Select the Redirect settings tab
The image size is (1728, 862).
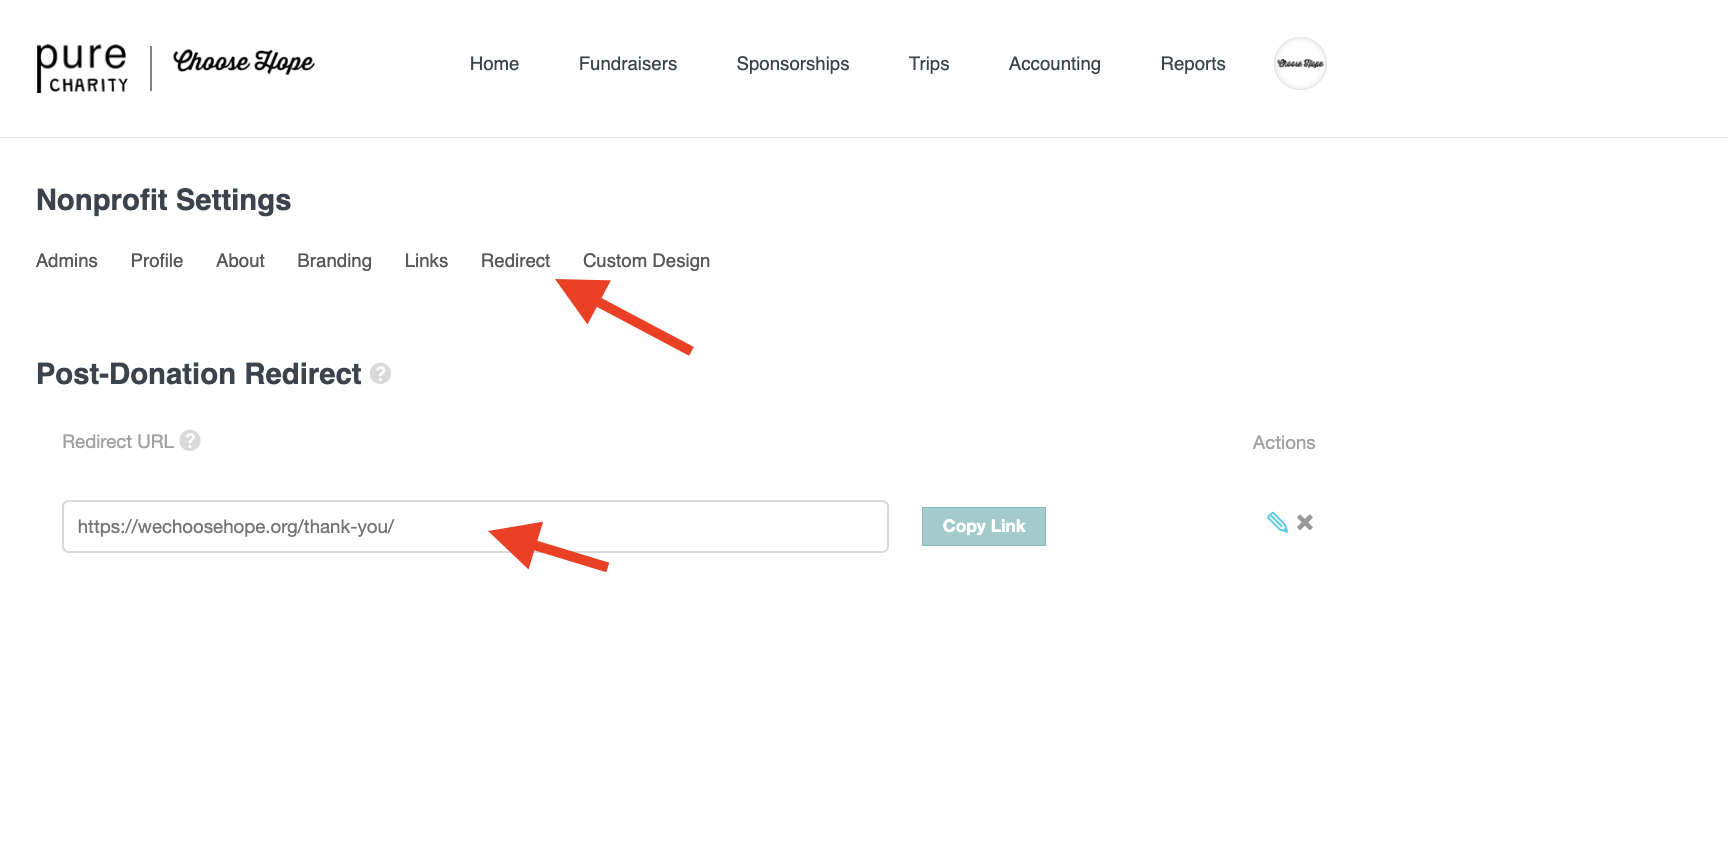[515, 261]
